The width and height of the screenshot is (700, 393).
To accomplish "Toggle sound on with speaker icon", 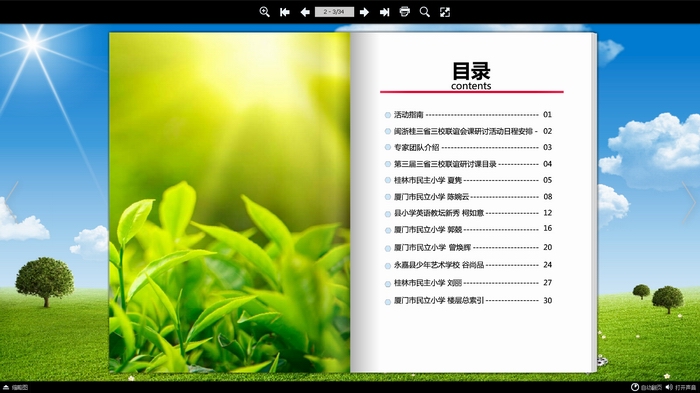I will [x=680, y=387].
